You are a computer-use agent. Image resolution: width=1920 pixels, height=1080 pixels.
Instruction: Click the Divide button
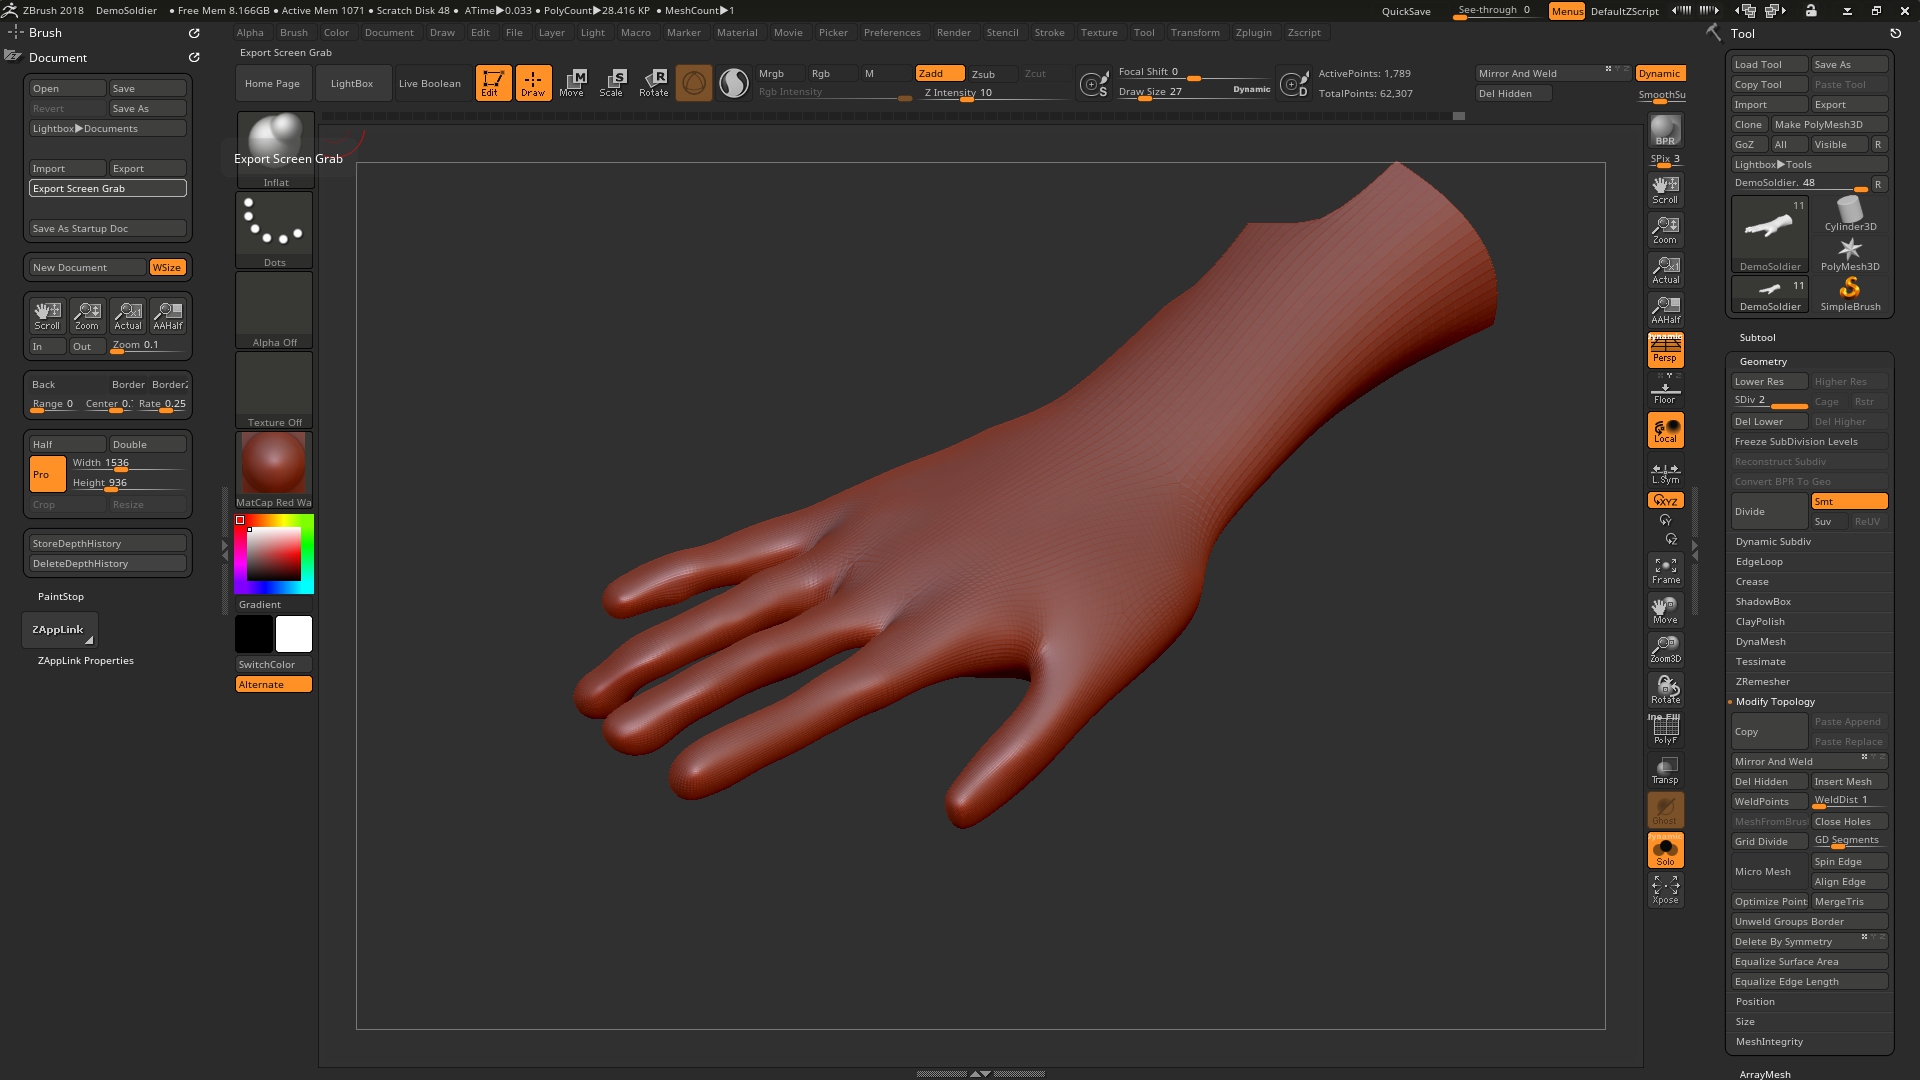[1768, 511]
